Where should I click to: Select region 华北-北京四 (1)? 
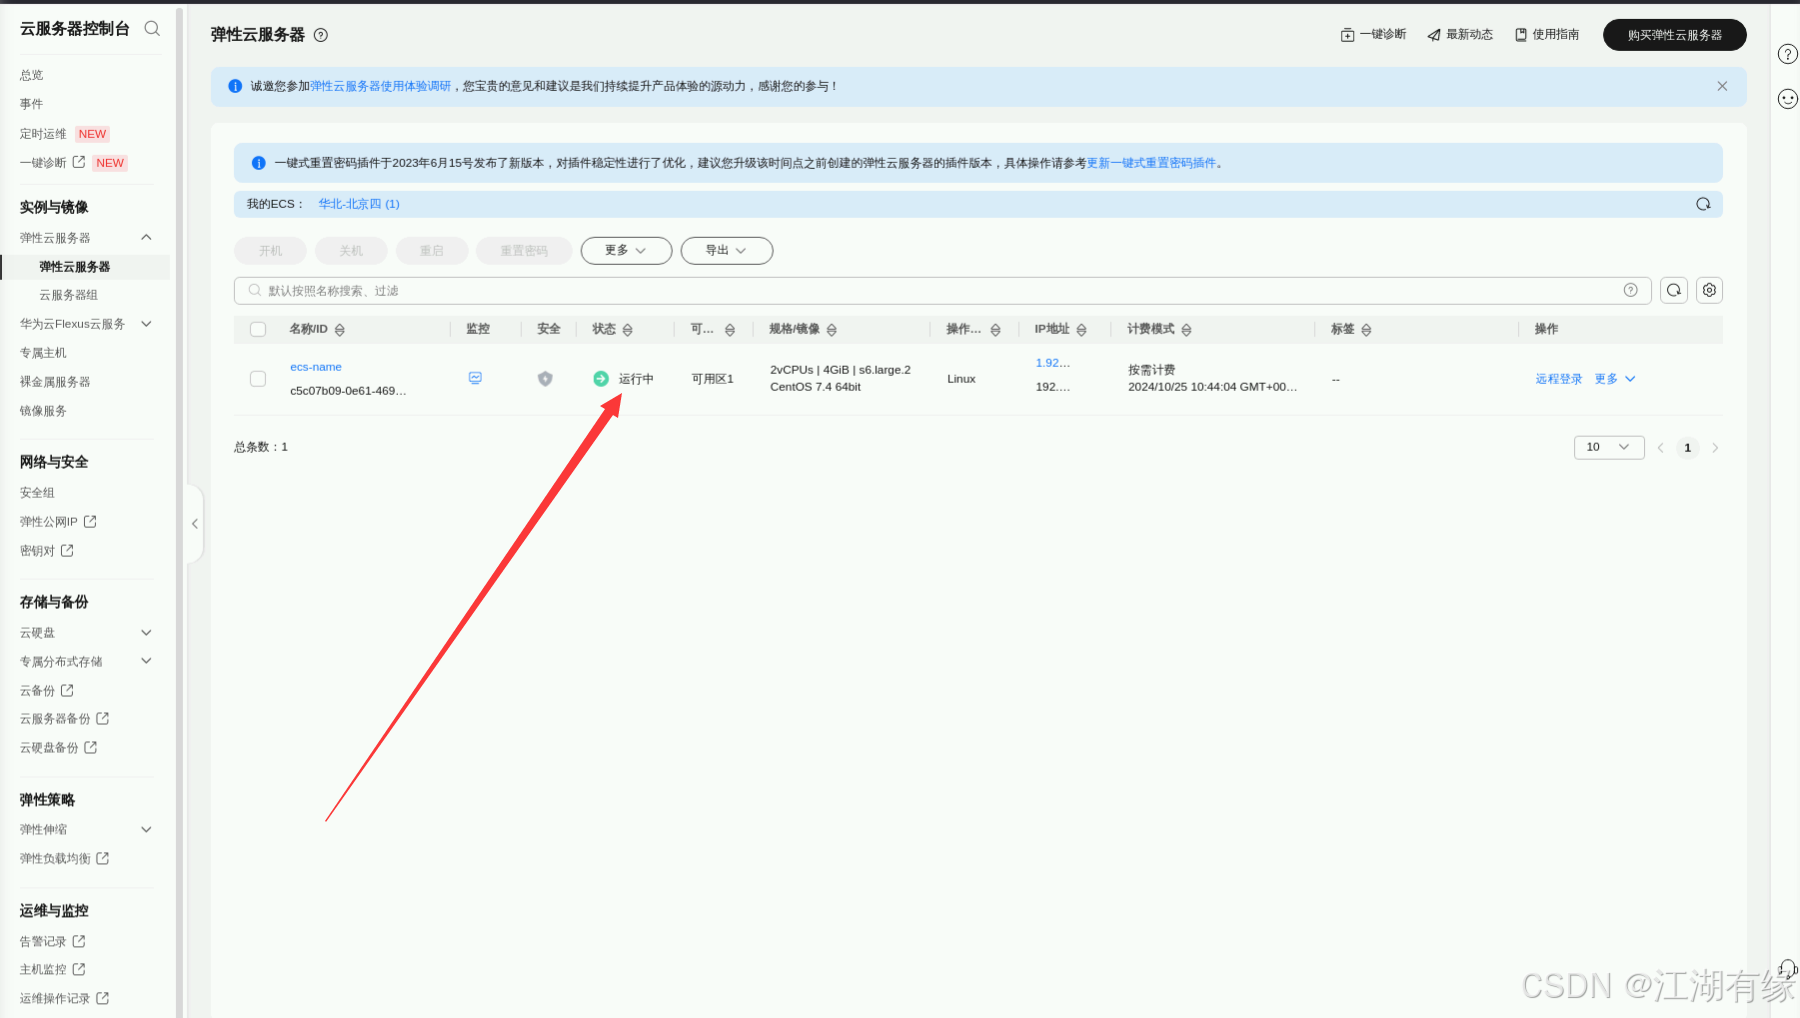pos(359,204)
